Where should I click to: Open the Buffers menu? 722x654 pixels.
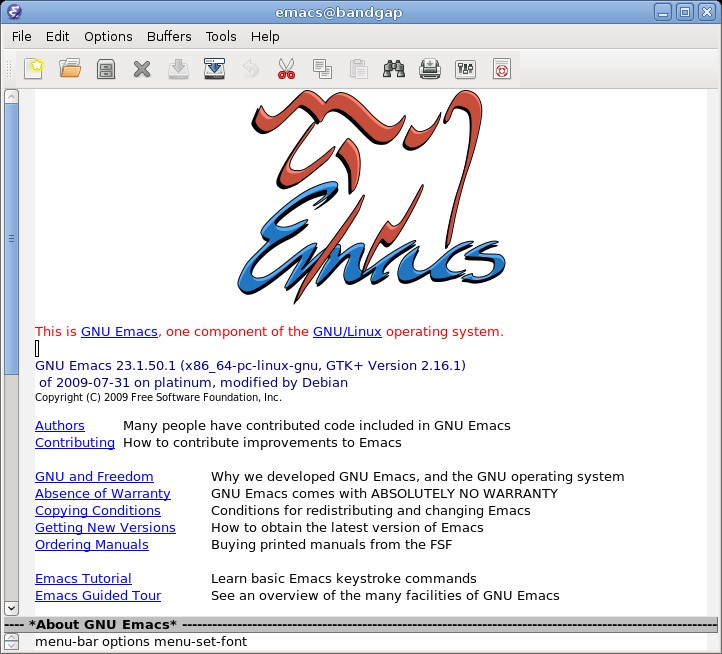(x=169, y=36)
